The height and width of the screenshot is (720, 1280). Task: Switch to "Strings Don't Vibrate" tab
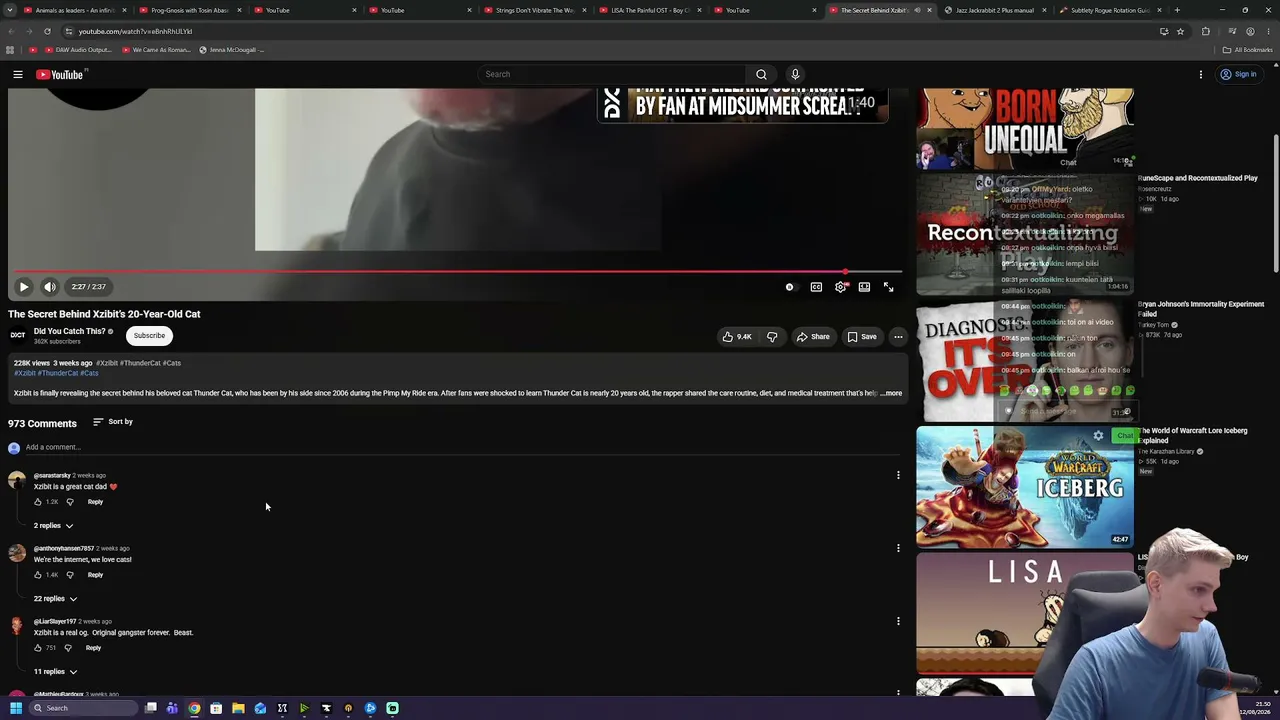point(534,10)
